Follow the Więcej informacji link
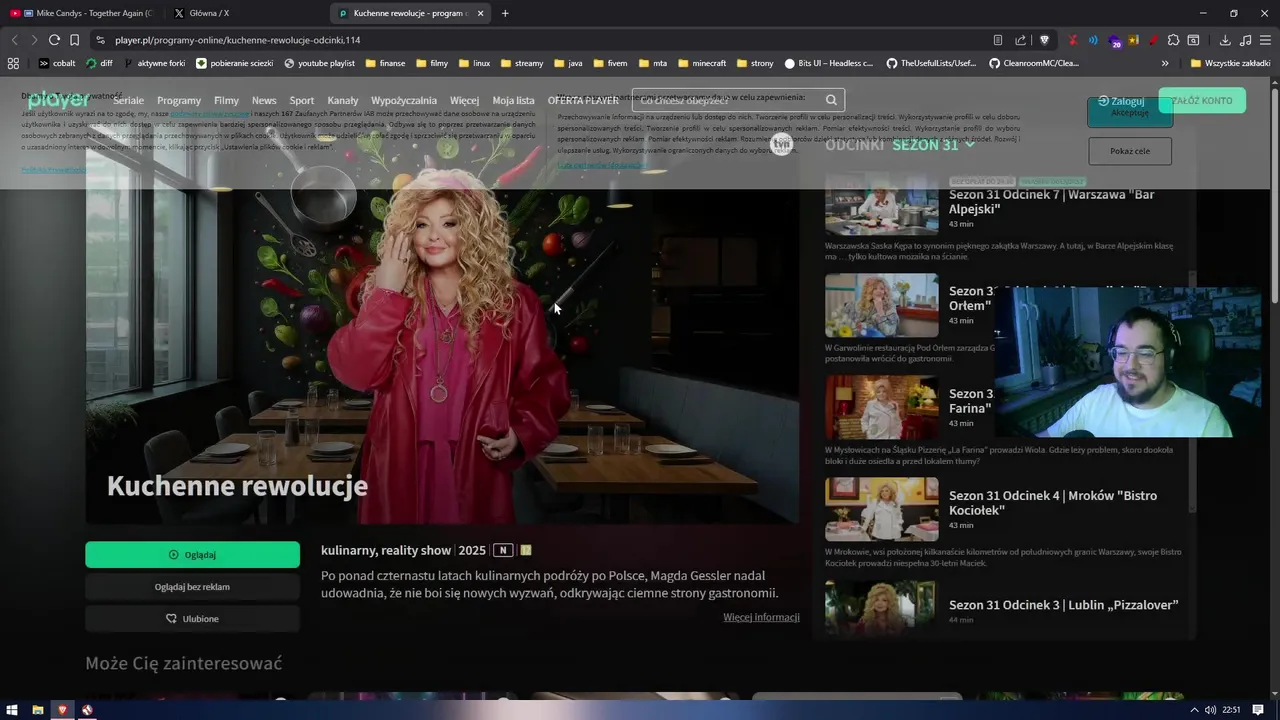 coord(761,617)
